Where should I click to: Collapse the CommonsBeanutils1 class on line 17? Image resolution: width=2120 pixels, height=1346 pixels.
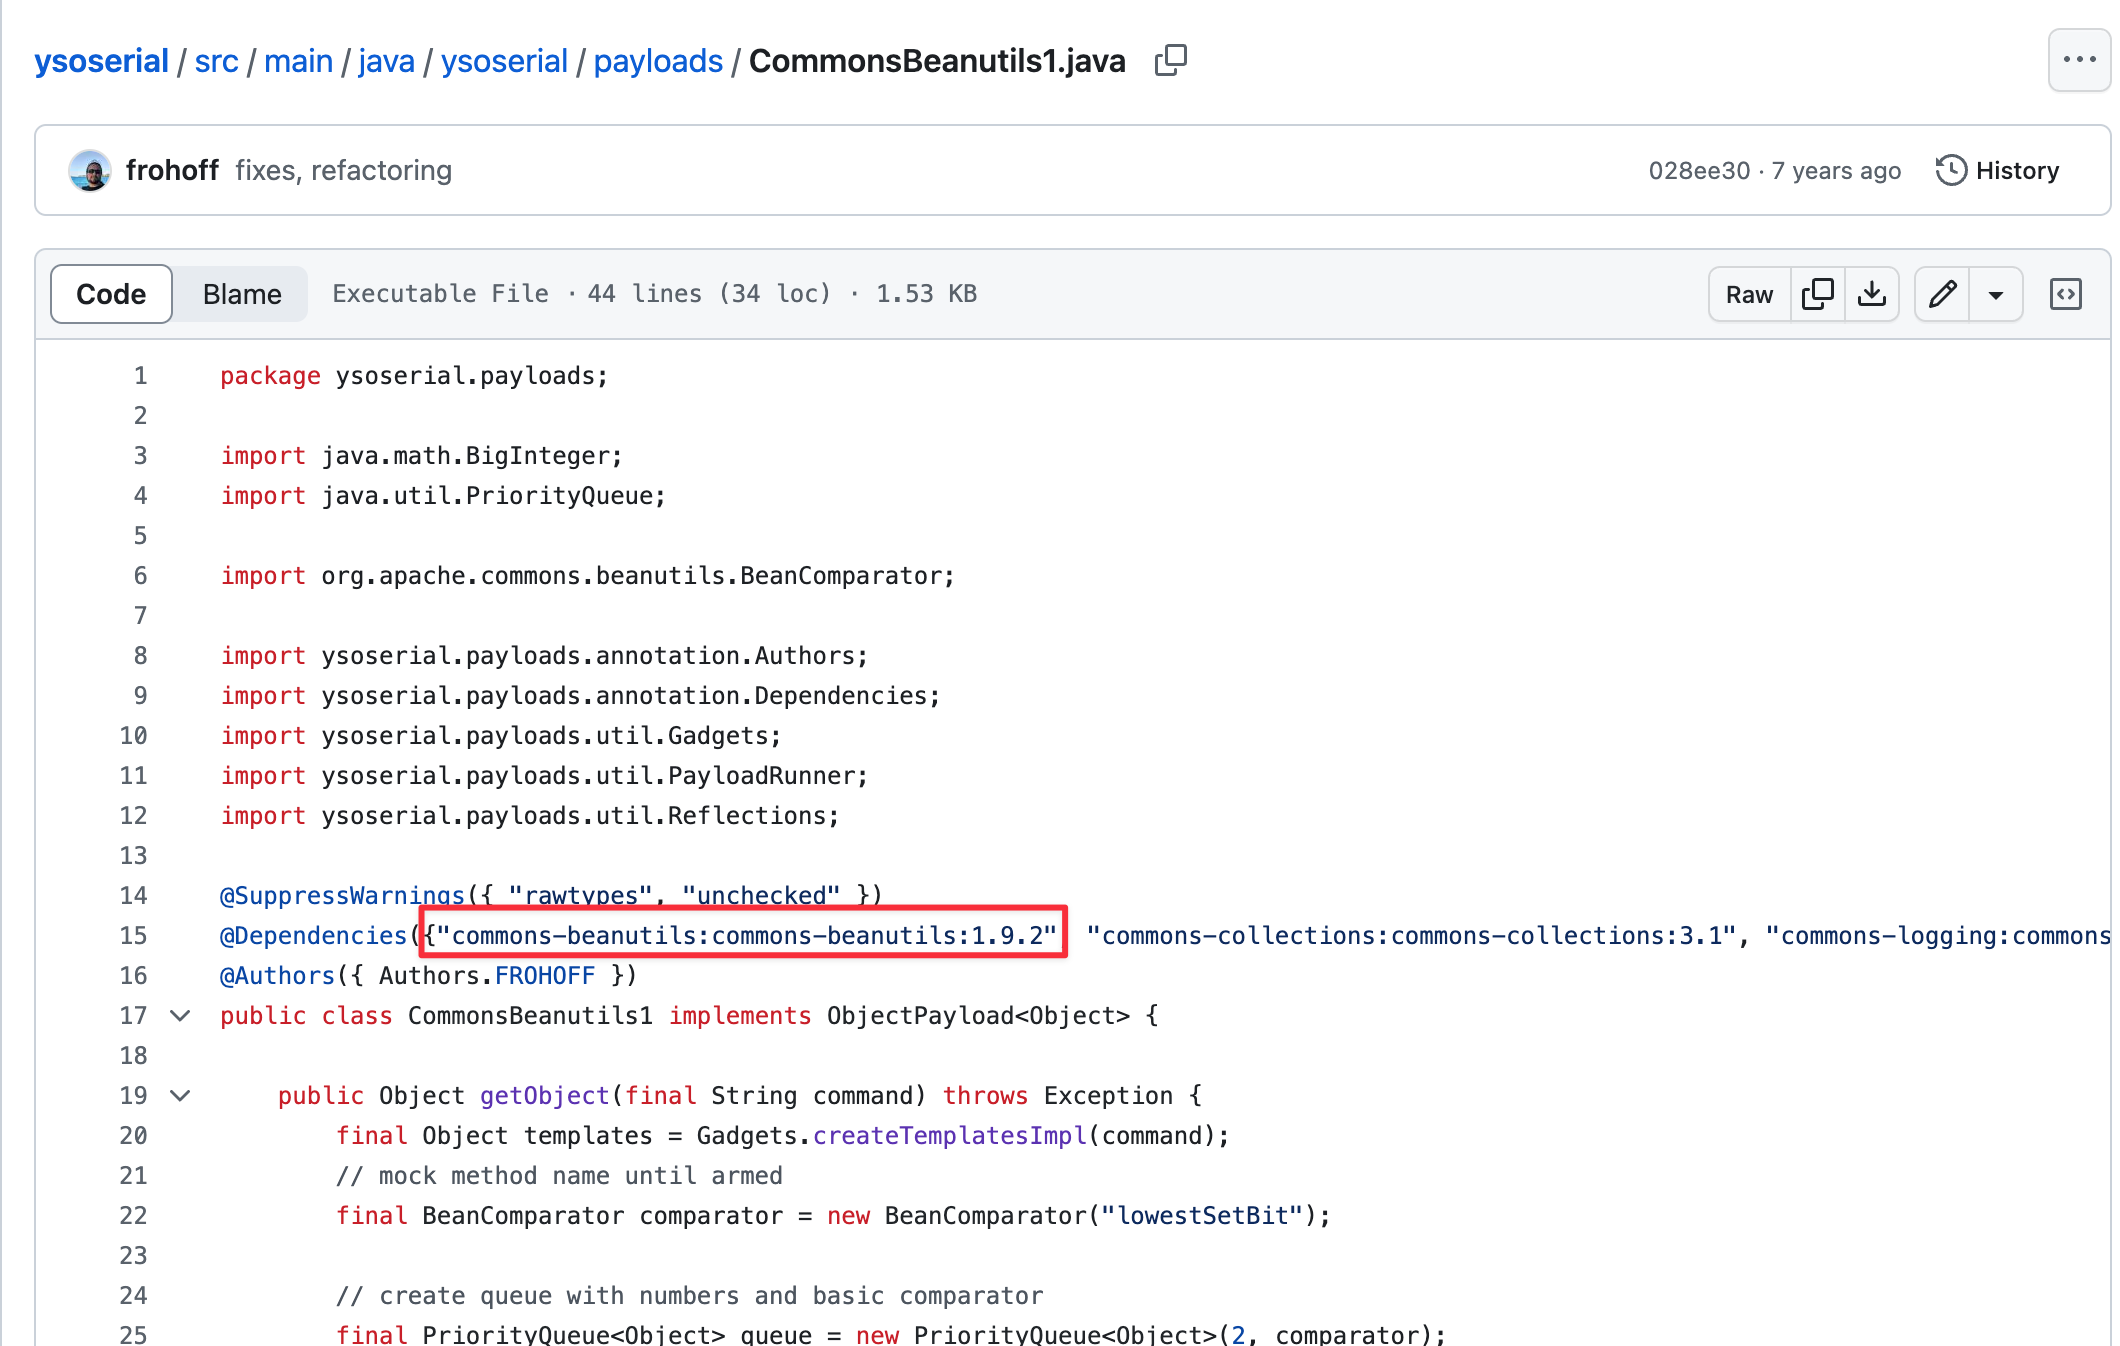tap(180, 1016)
